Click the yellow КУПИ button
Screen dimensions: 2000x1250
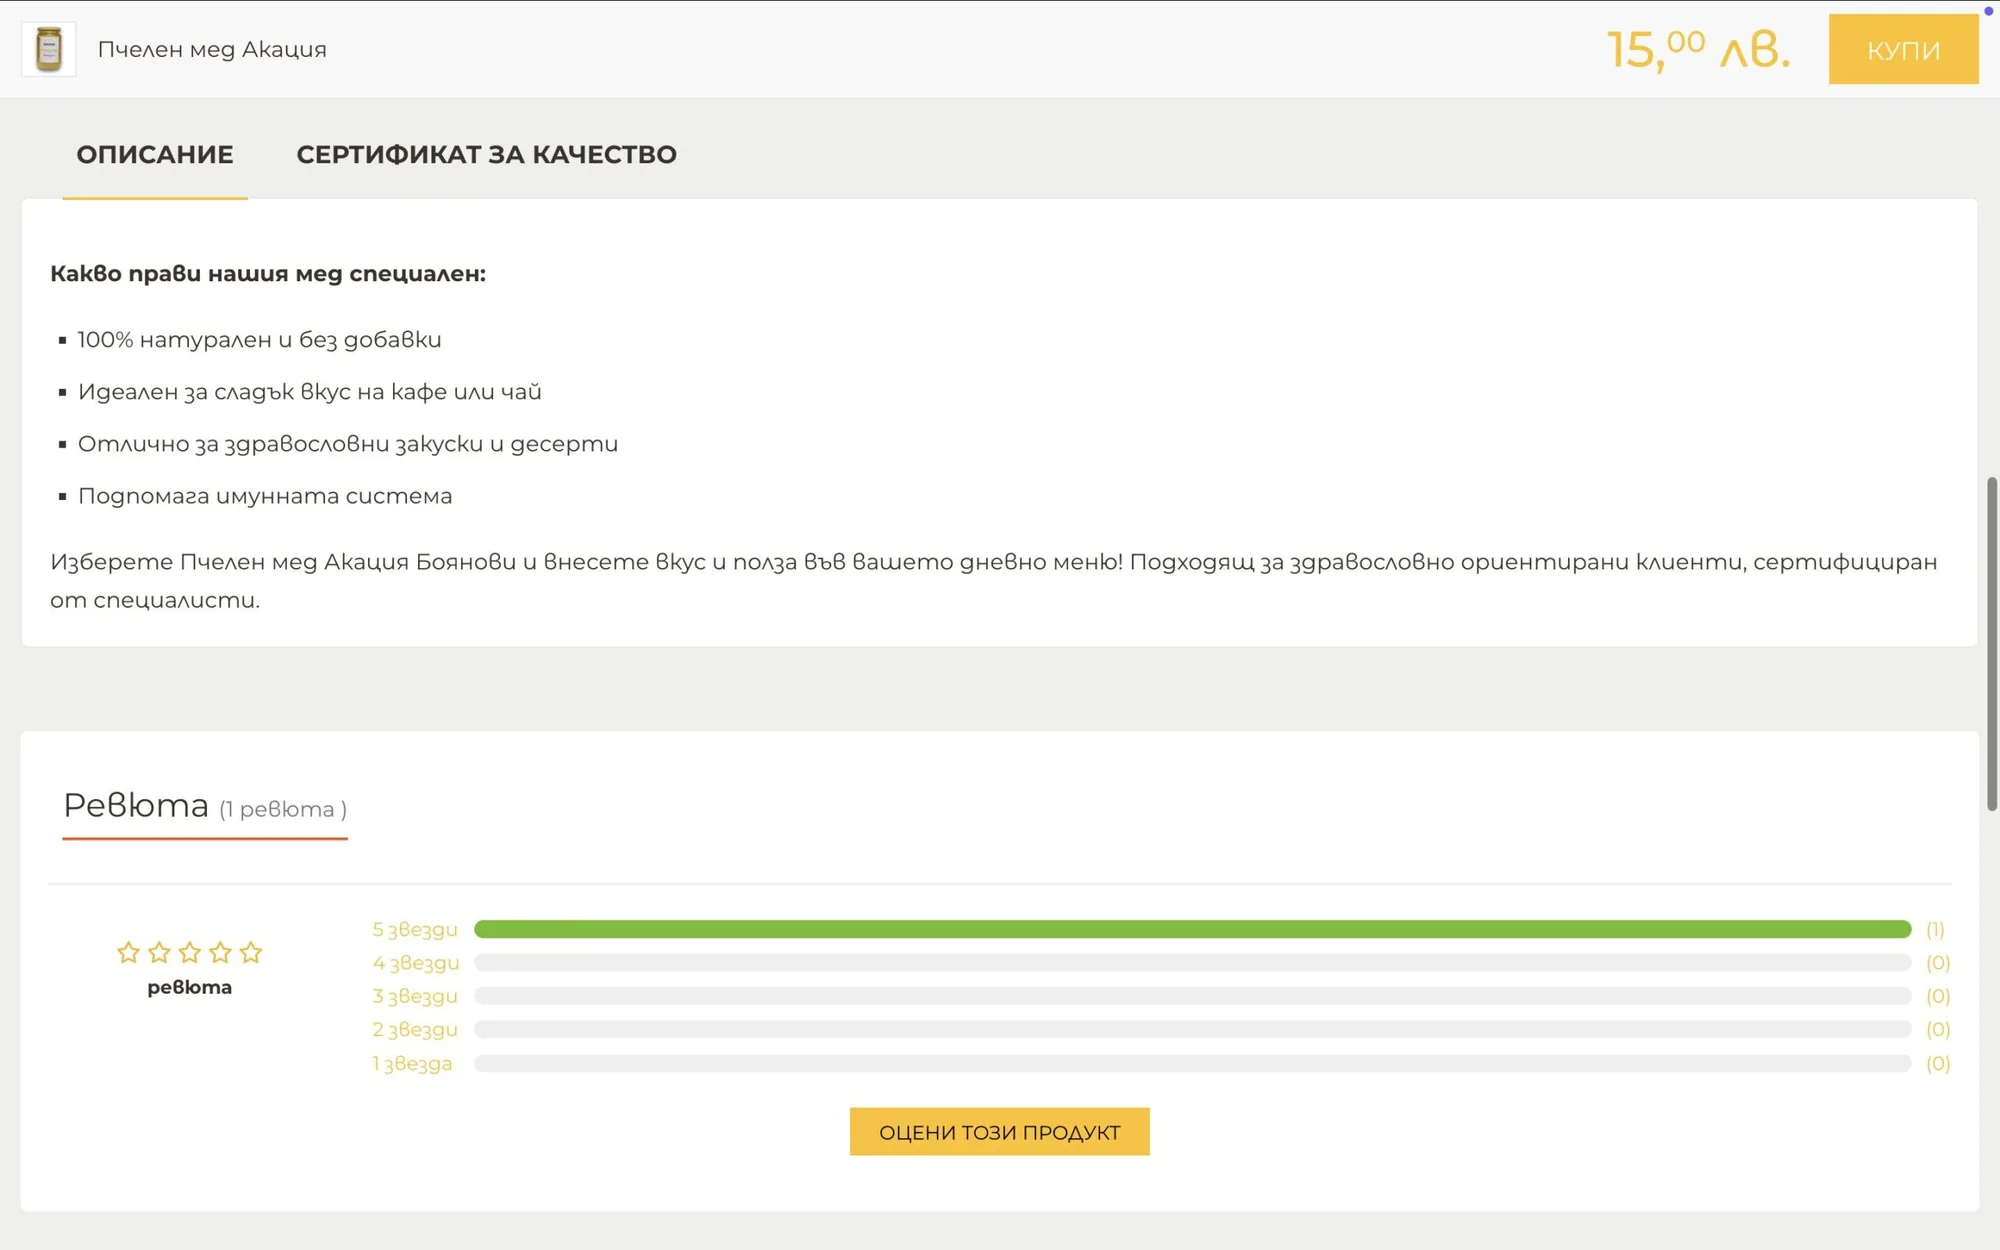click(x=1903, y=49)
